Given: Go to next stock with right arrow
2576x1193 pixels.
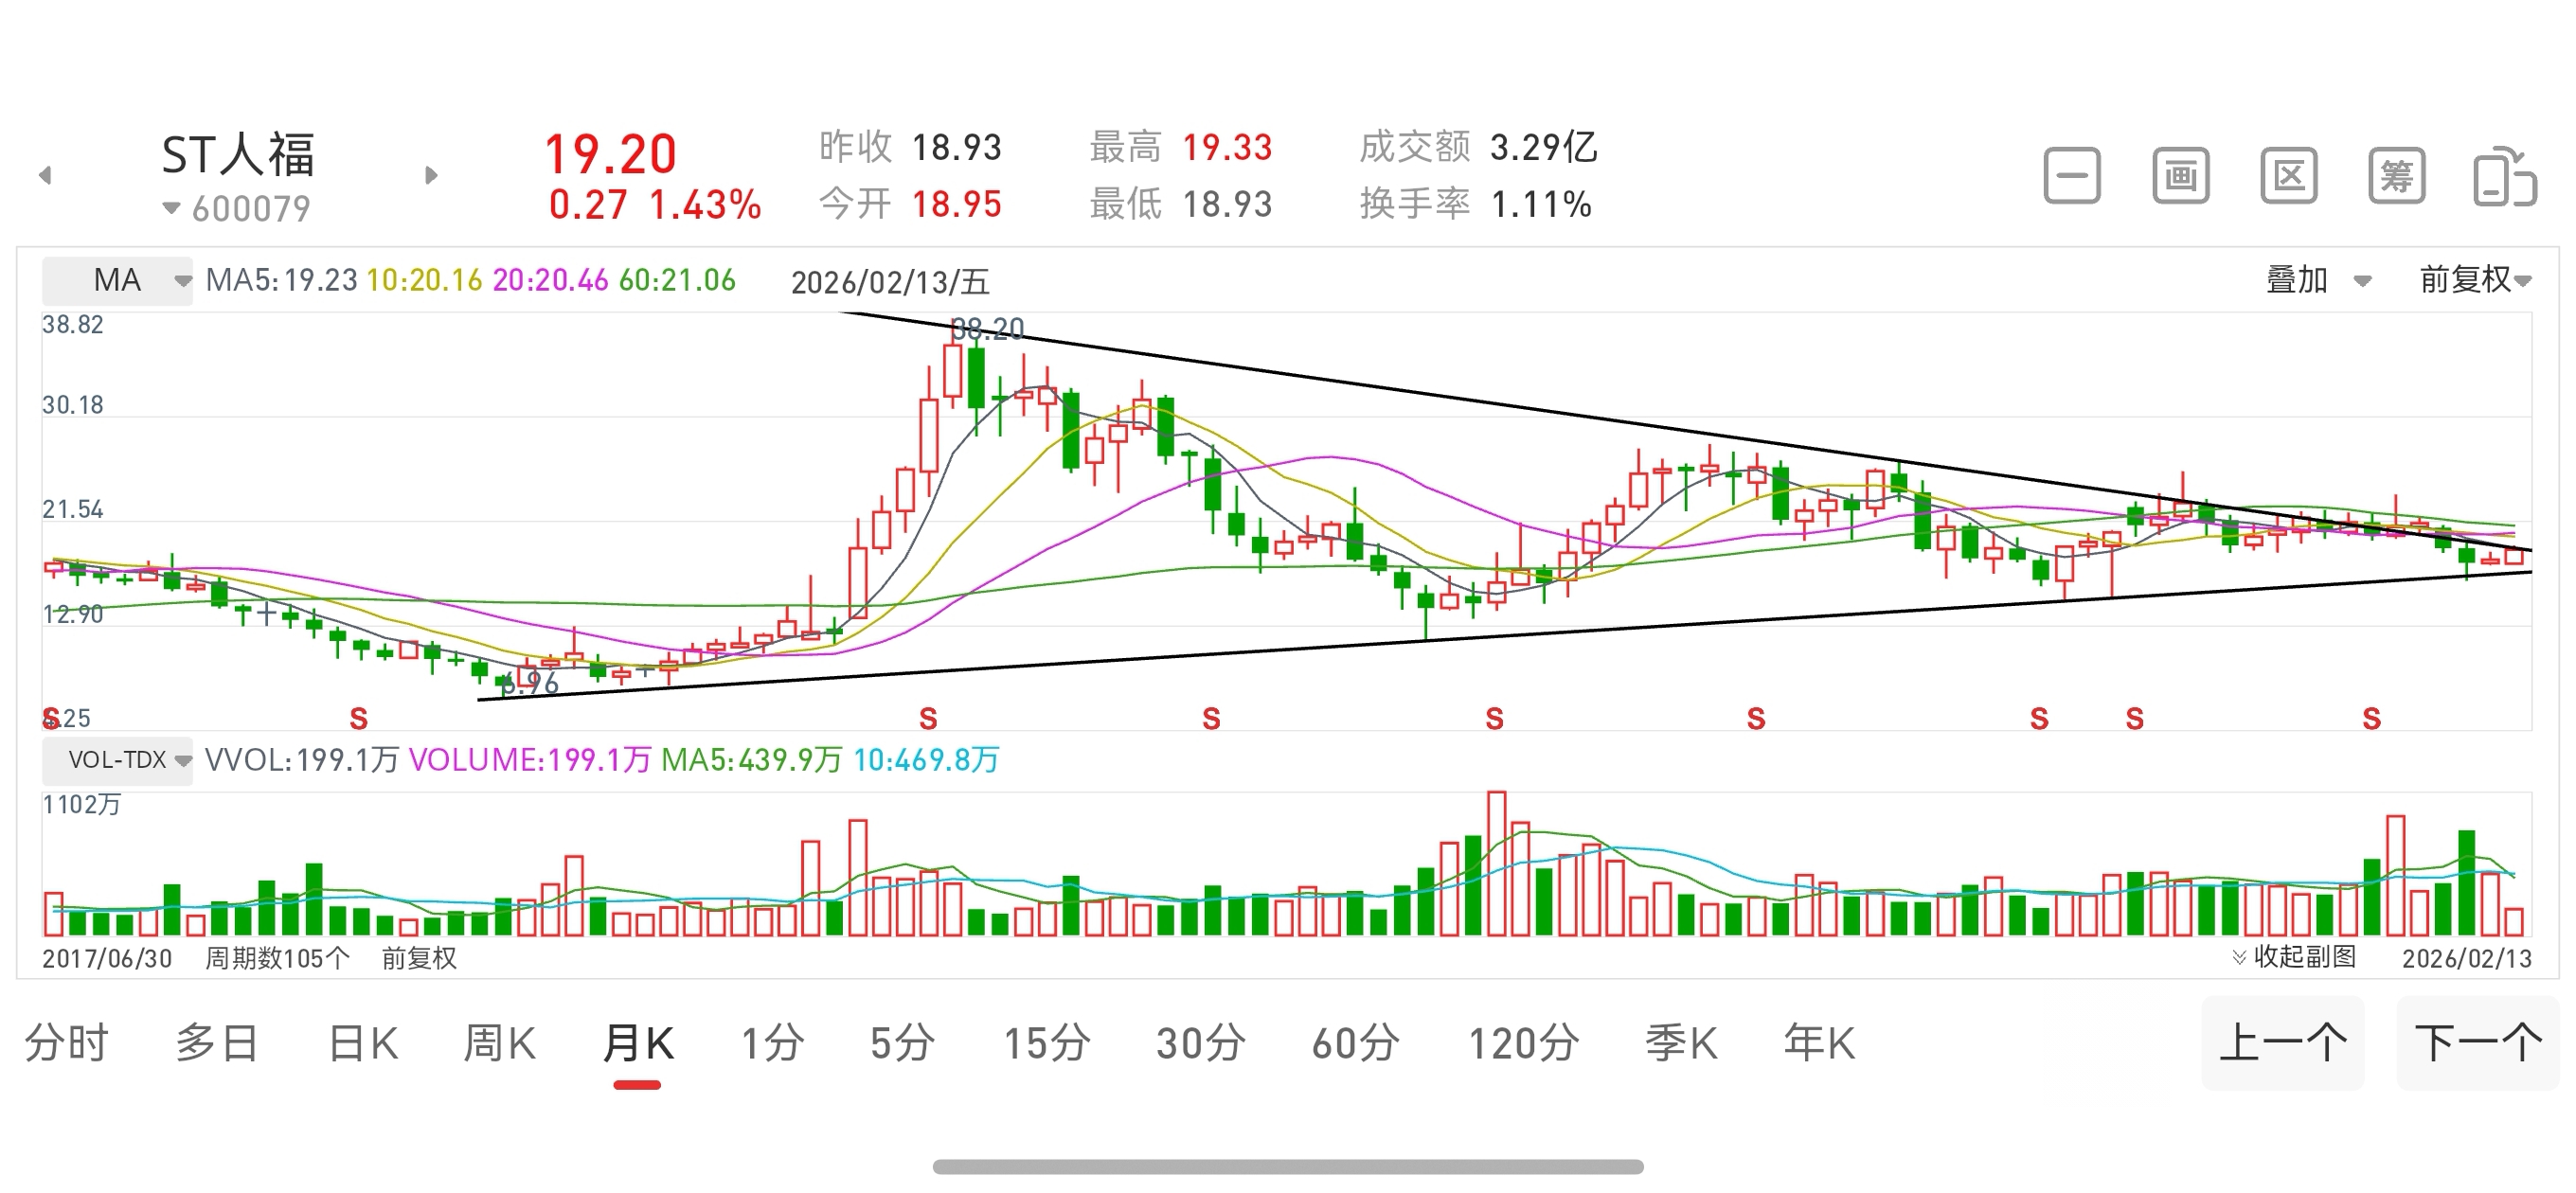Looking at the screenshot, I should pos(431,176).
